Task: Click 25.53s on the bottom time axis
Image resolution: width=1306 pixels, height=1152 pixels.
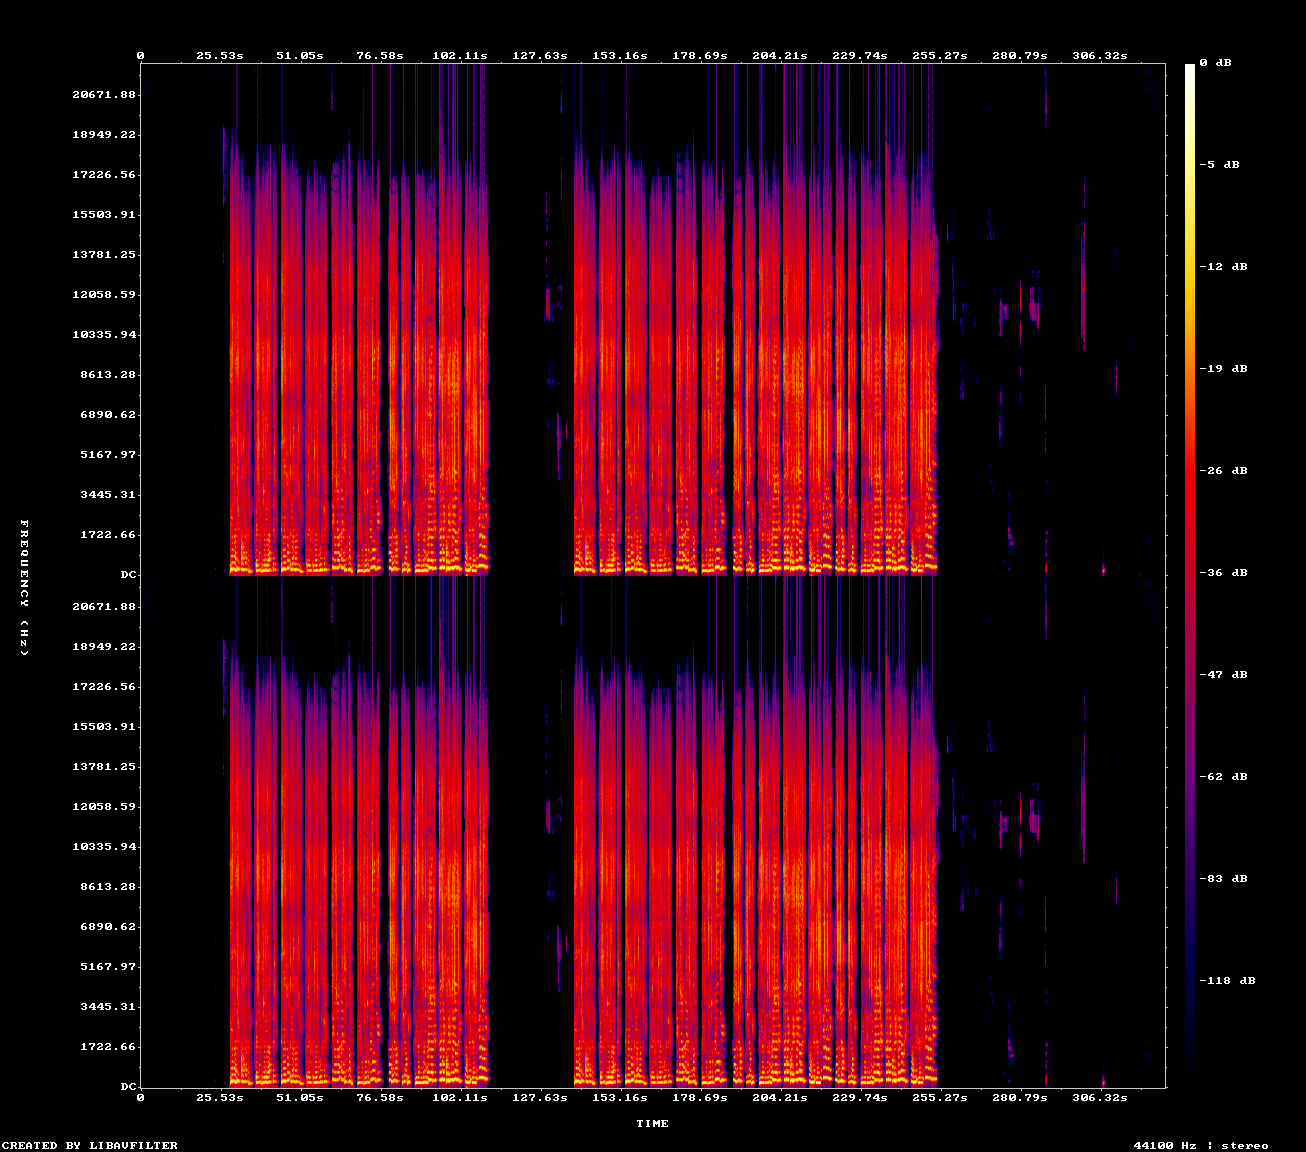Action: (x=220, y=1098)
